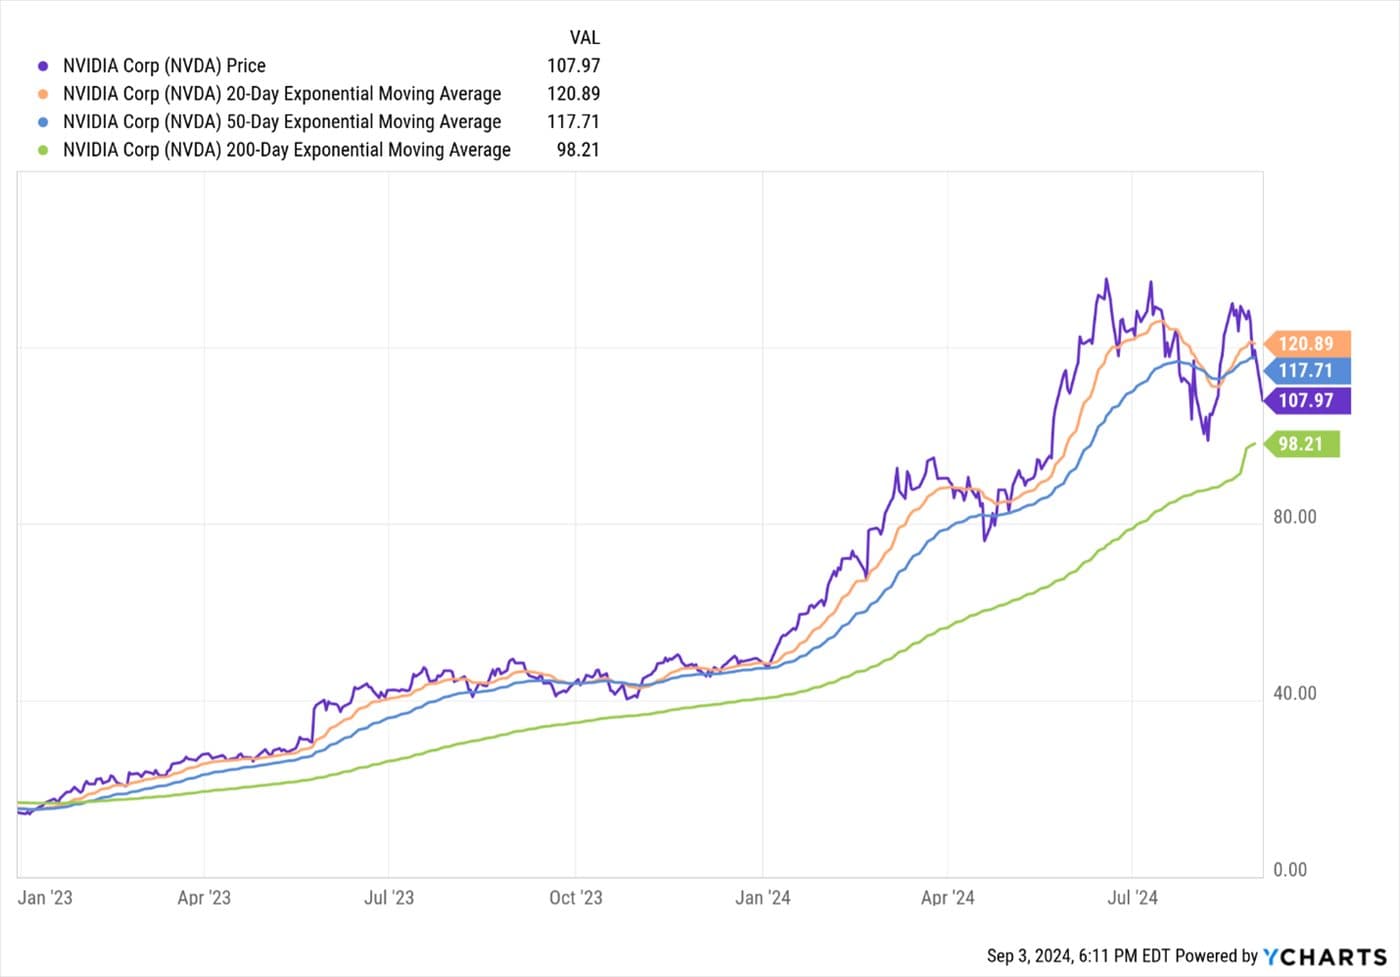The image size is (1400, 977).
Task: Click the orange 20-Day EMA legend dot
Action: [x=43, y=94]
